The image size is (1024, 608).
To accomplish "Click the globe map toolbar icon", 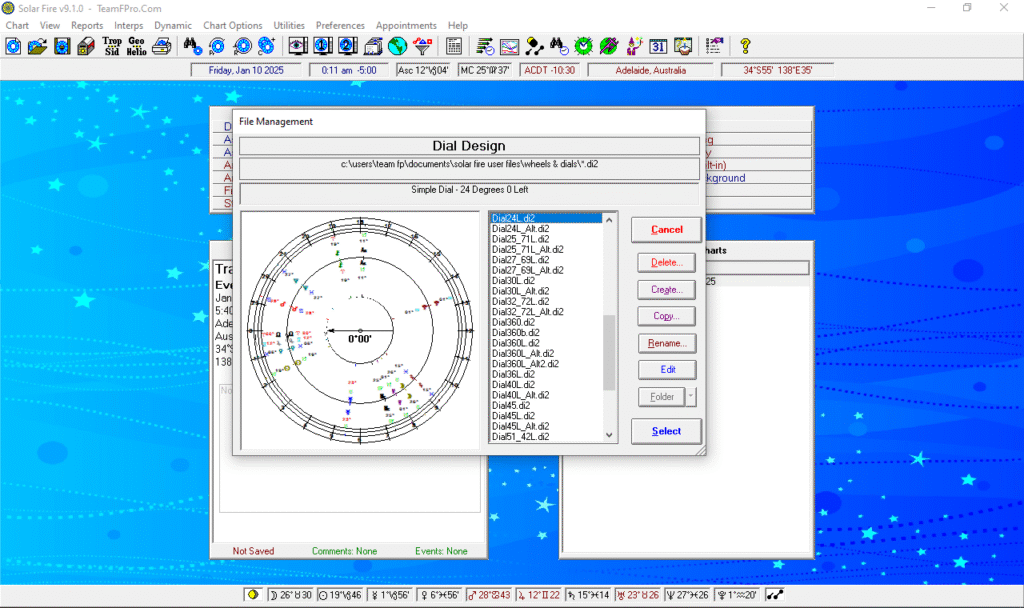I will (398, 46).
